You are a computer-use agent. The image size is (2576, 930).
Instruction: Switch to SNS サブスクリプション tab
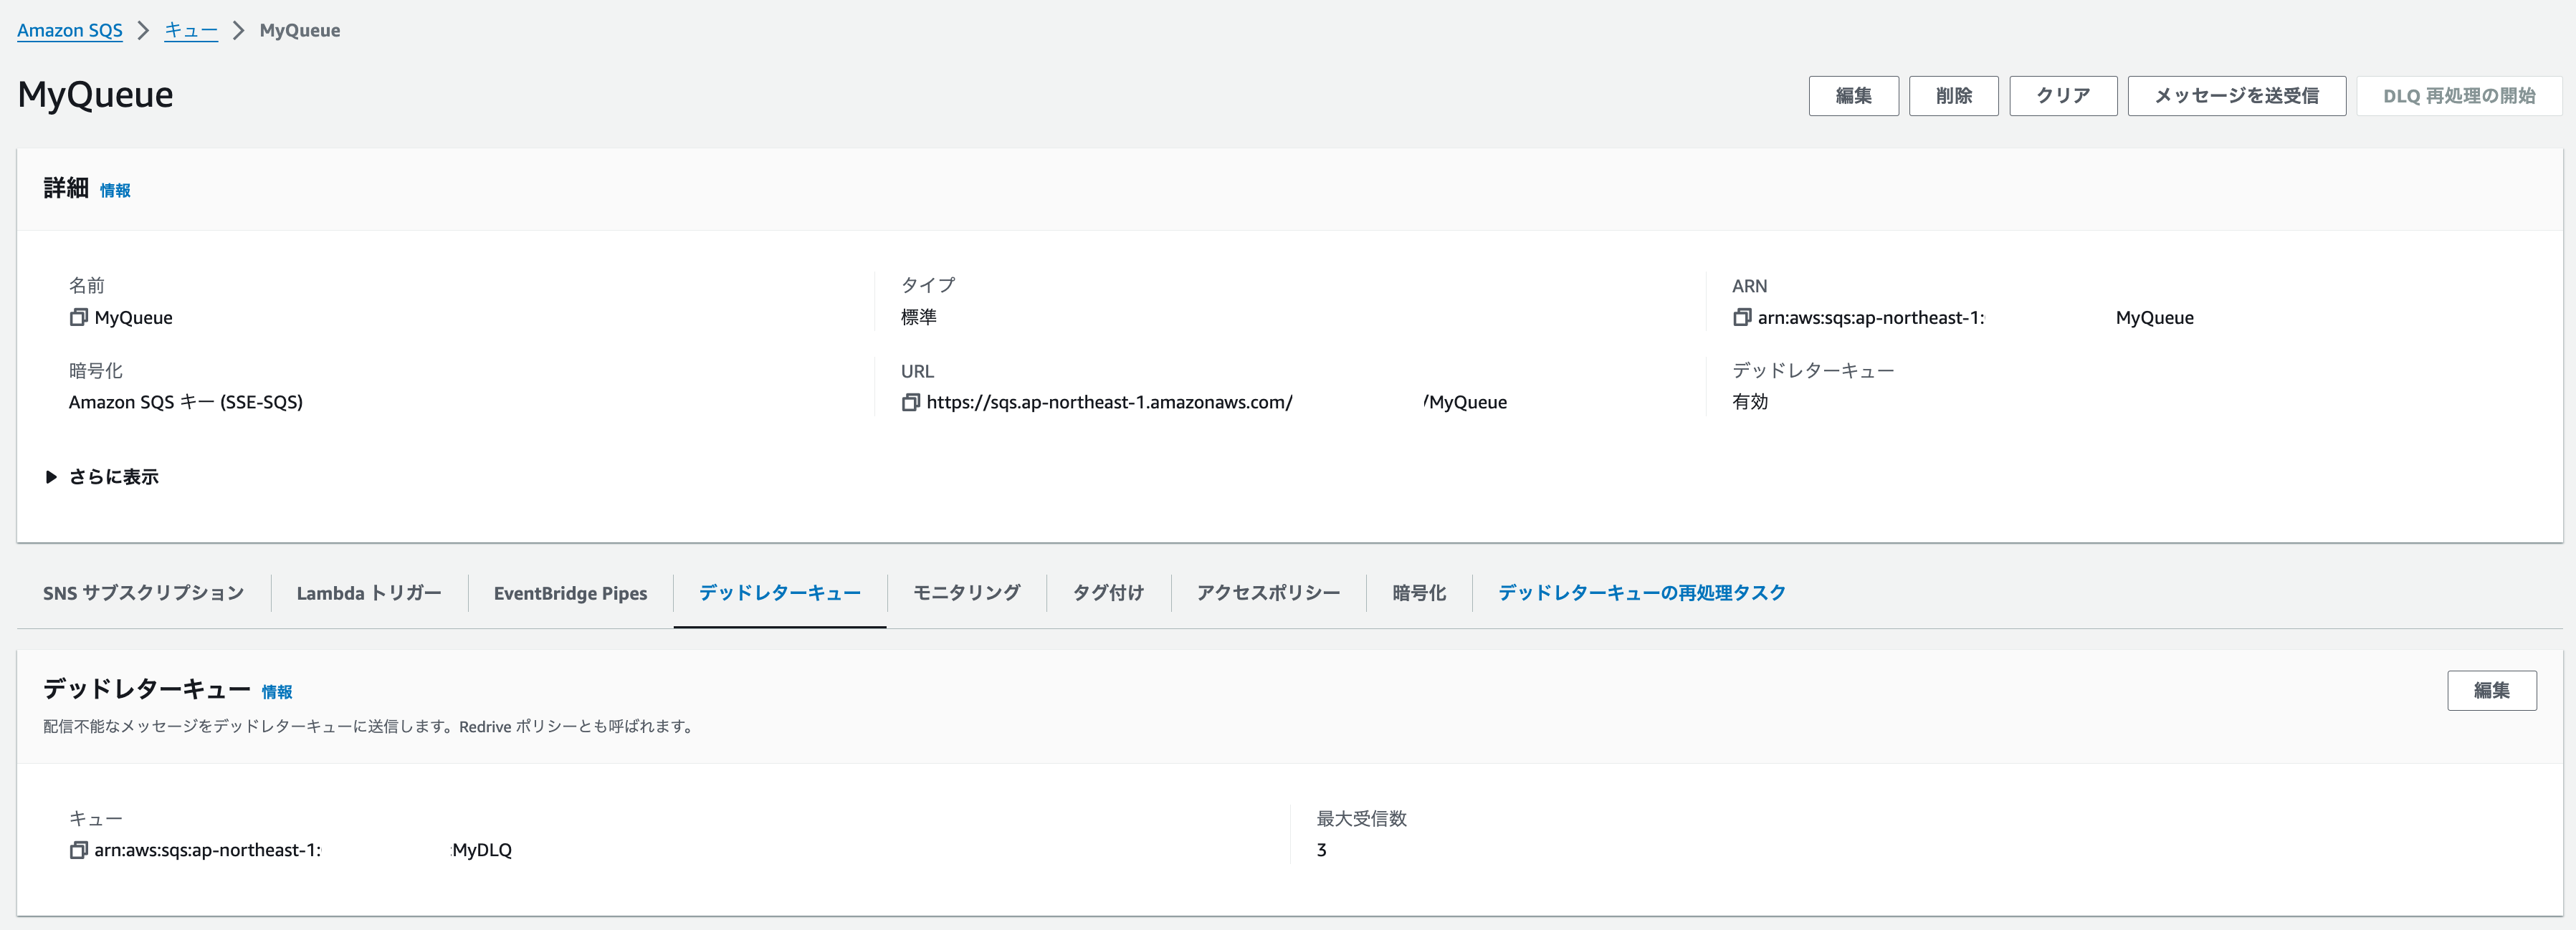(x=142, y=592)
